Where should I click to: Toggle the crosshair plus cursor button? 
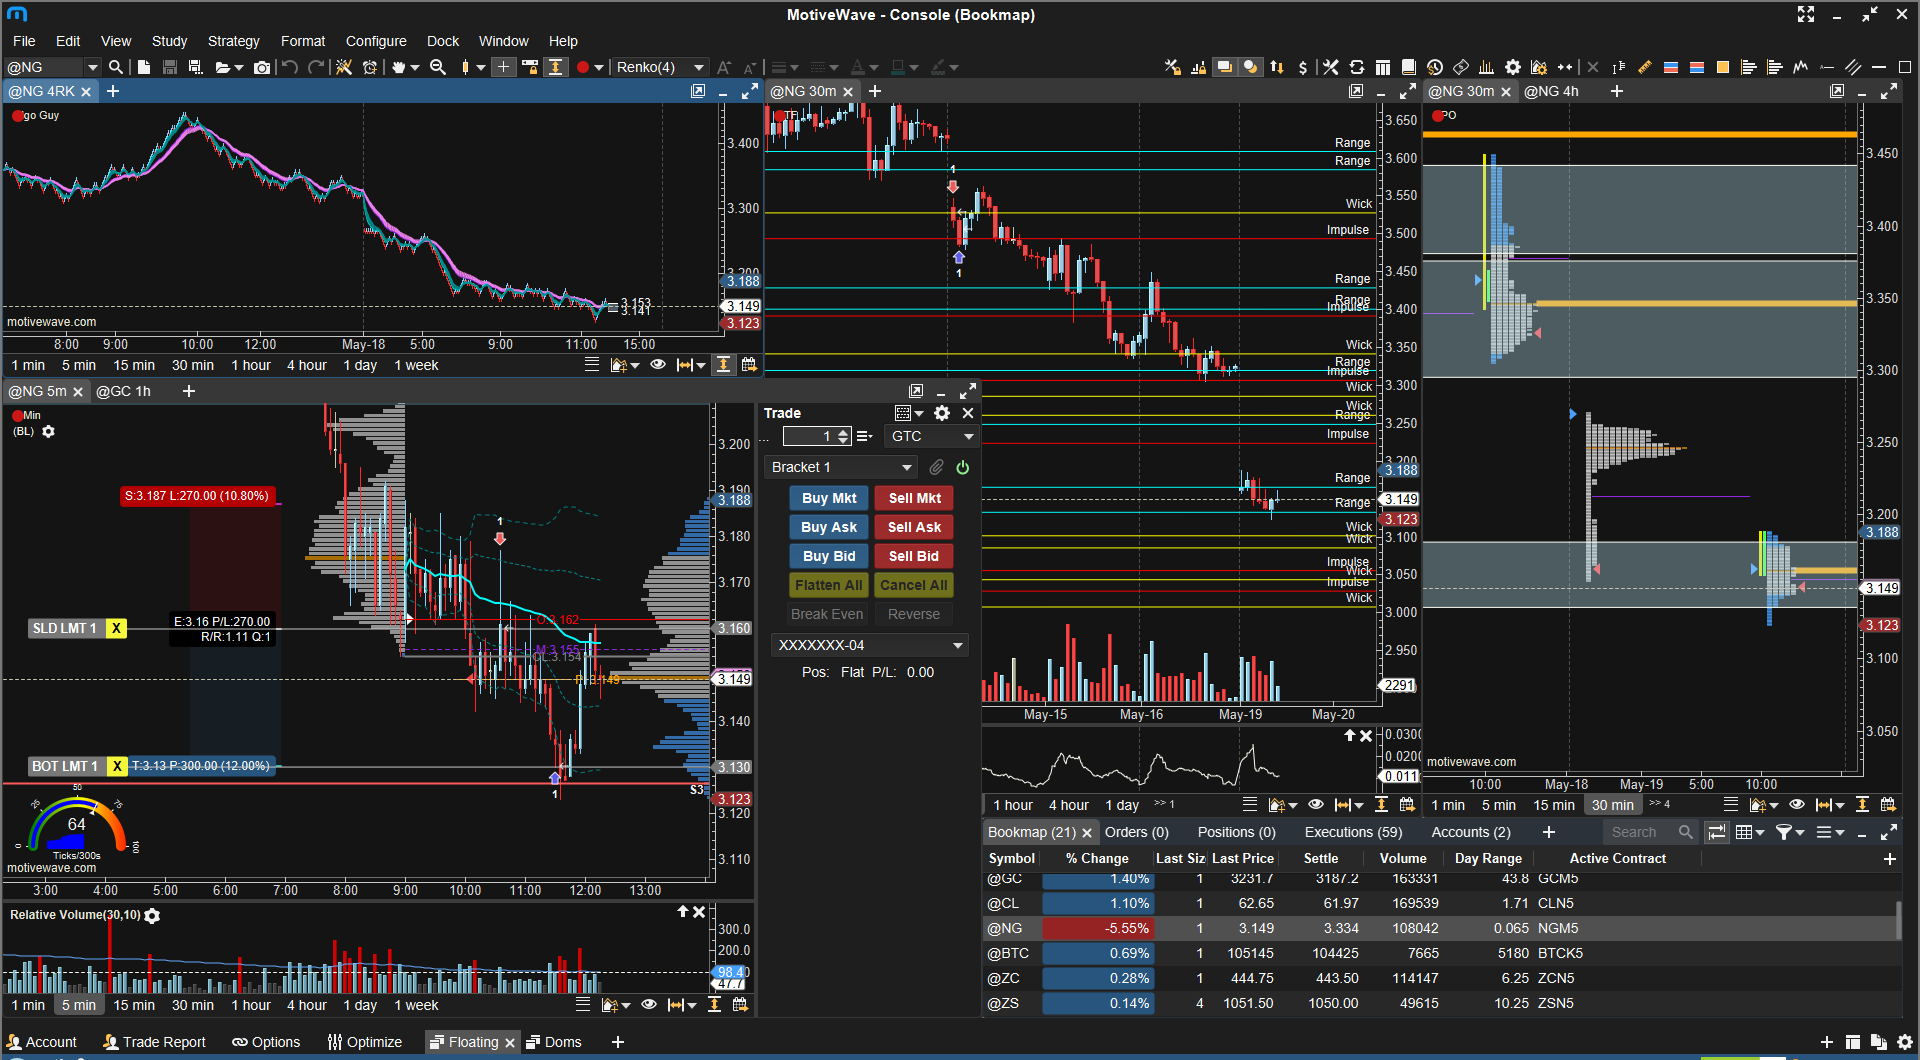[x=504, y=67]
